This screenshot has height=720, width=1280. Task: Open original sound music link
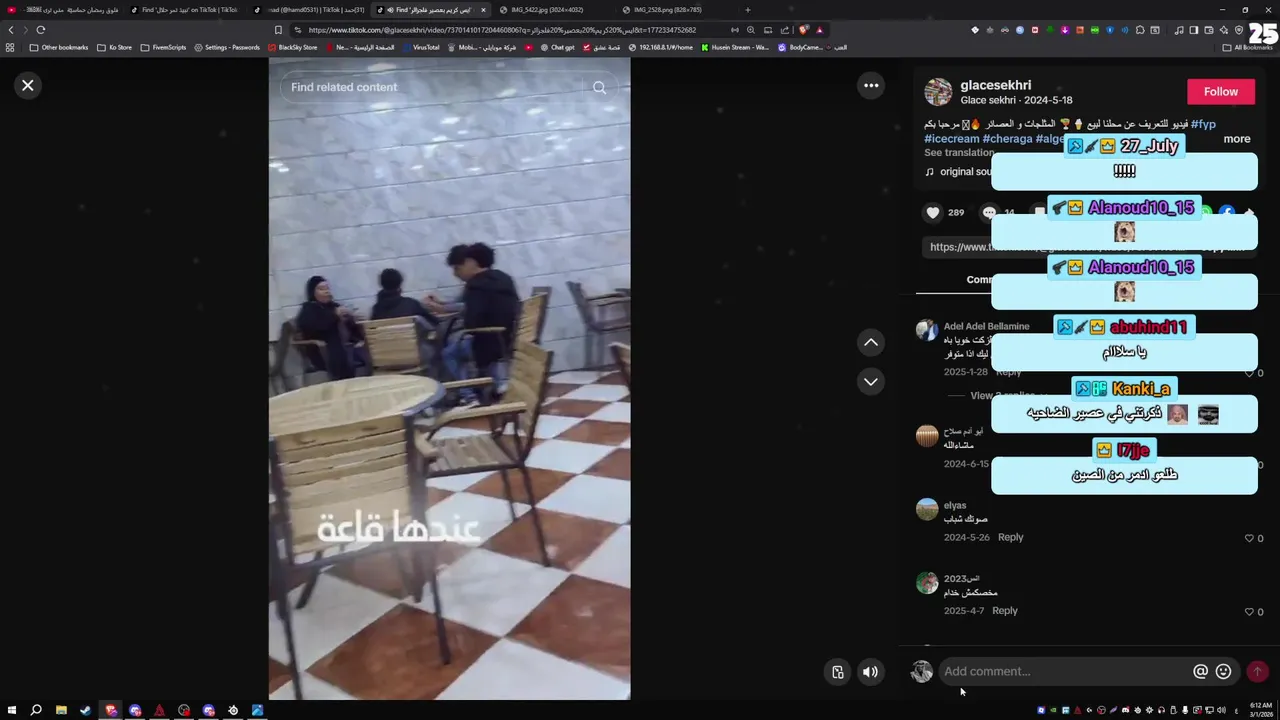tap(957, 172)
